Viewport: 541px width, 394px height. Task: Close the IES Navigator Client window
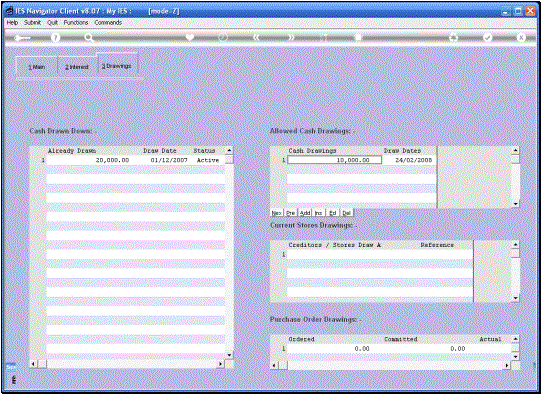pos(530,11)
